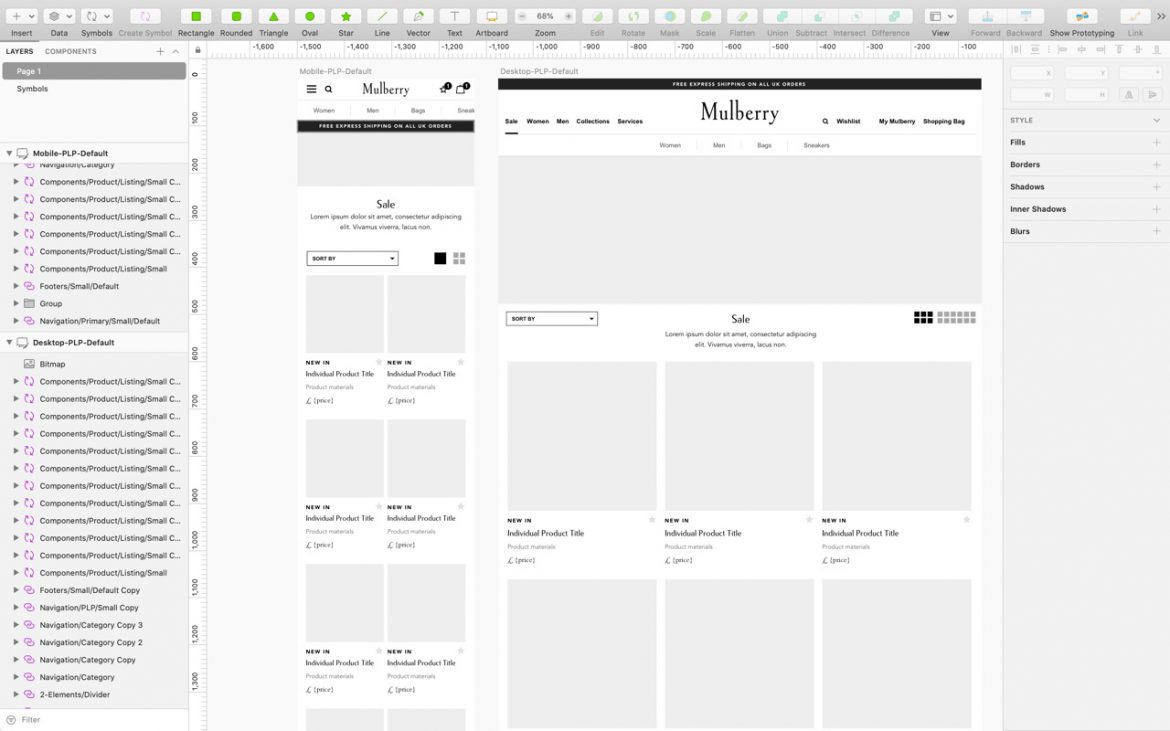This screenshot has width=1170, height=731.
Task: Select gray six-column grid view on desktop
Action: (x=957, y=318)
